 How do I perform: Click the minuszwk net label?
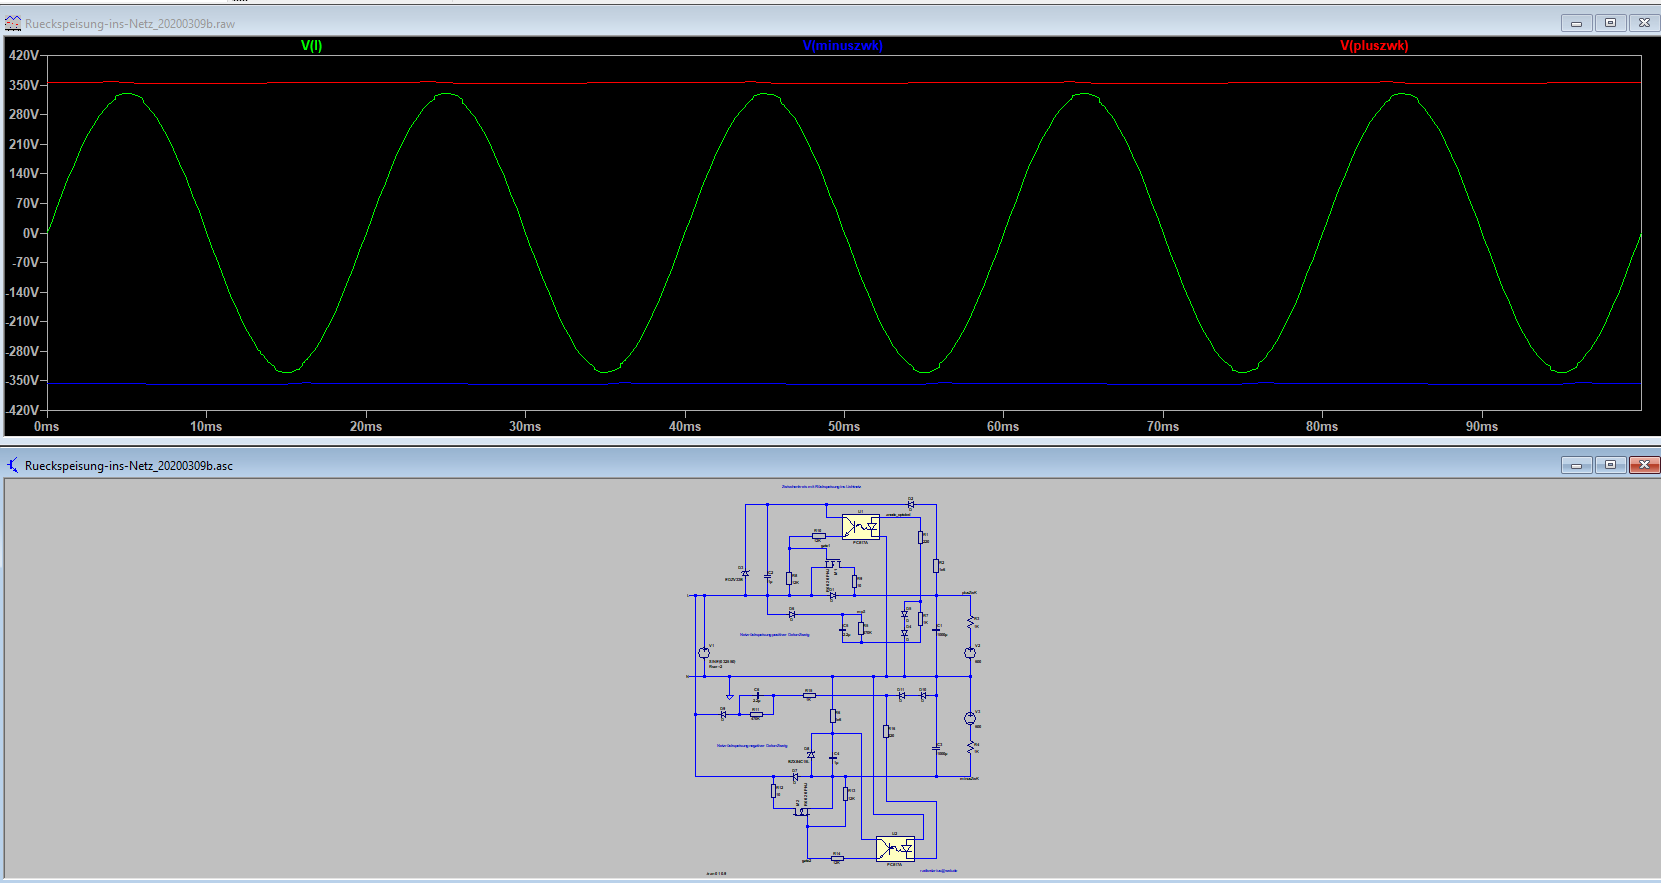coord(969,778)
